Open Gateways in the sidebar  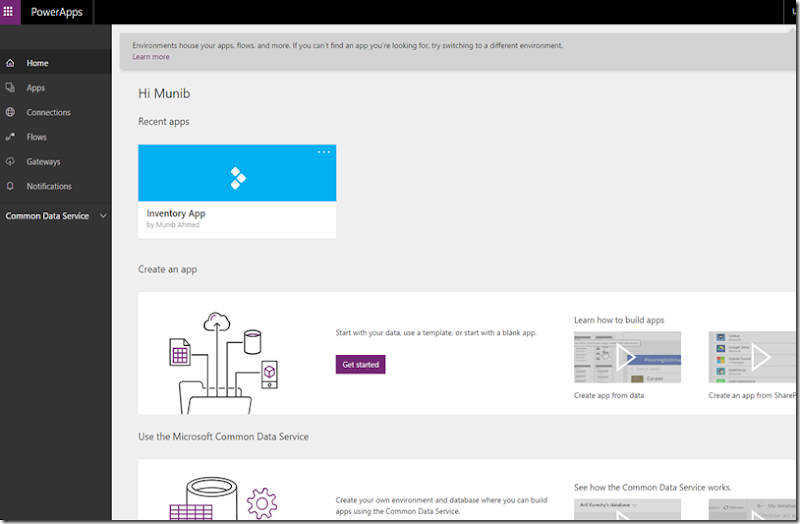[43, 162]
